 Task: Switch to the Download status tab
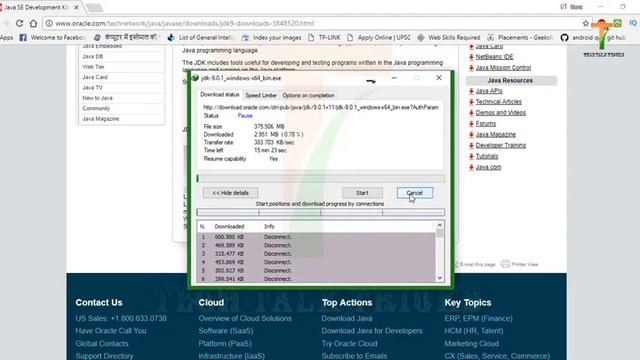(x=220, y=95)
